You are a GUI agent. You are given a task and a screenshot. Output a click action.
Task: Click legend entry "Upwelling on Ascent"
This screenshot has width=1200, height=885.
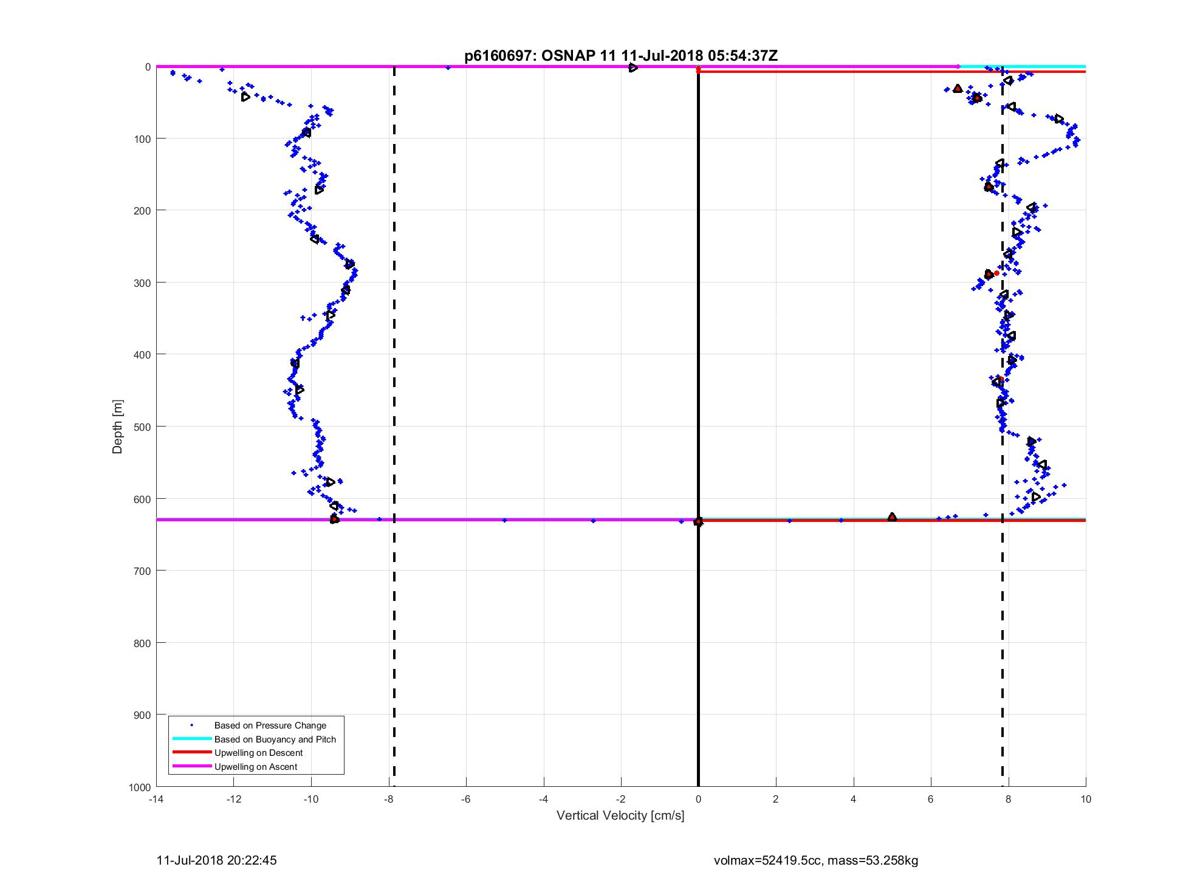tap(255, 767)
